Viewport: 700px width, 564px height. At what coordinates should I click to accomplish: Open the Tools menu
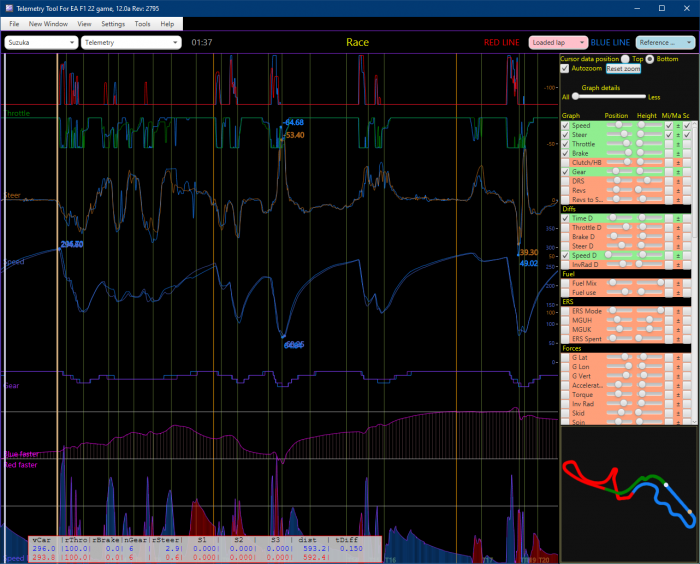142,24
